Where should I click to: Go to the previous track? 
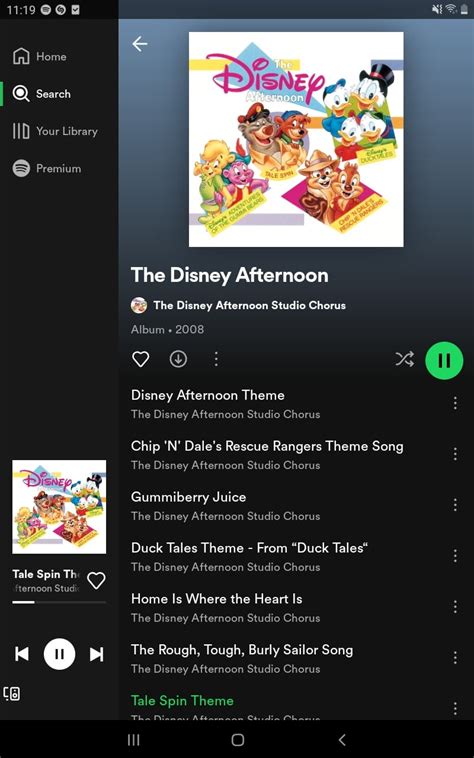(x=22, y=654)
